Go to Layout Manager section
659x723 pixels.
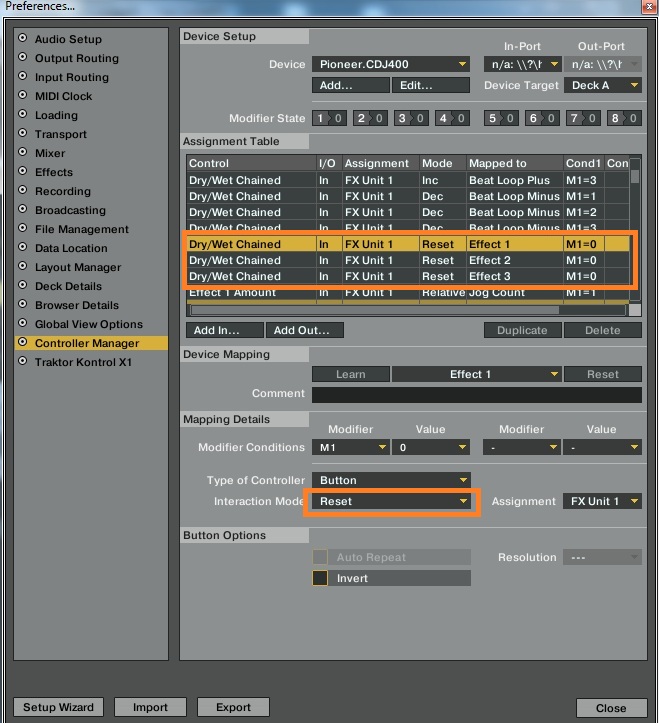[x=77, y=267]
